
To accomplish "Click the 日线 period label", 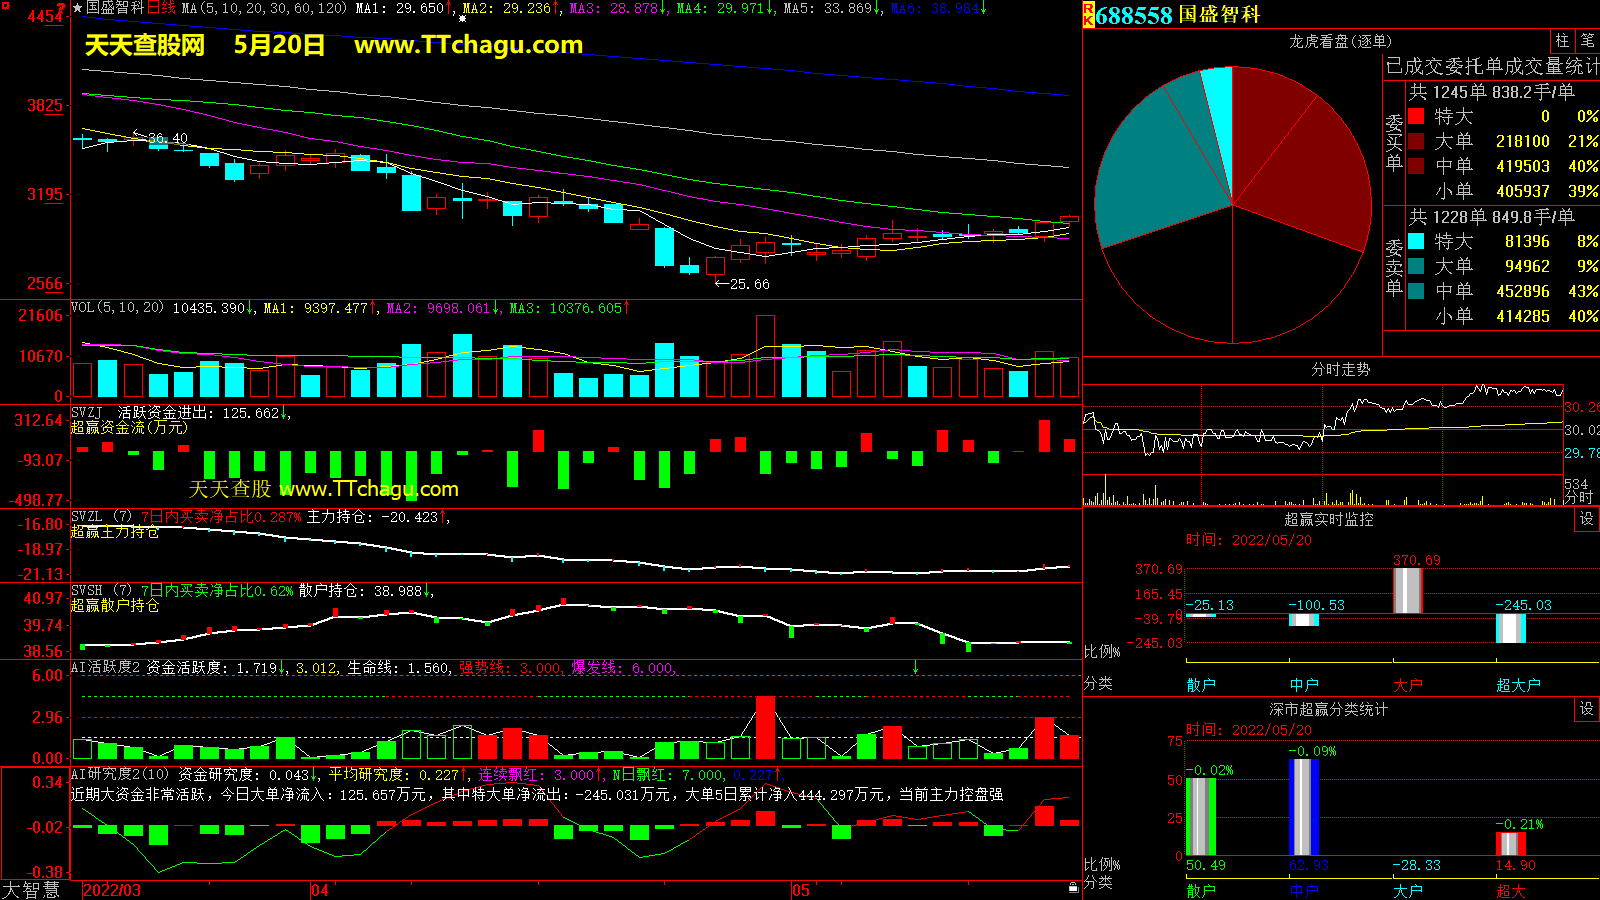I will (x=161, y=8).
